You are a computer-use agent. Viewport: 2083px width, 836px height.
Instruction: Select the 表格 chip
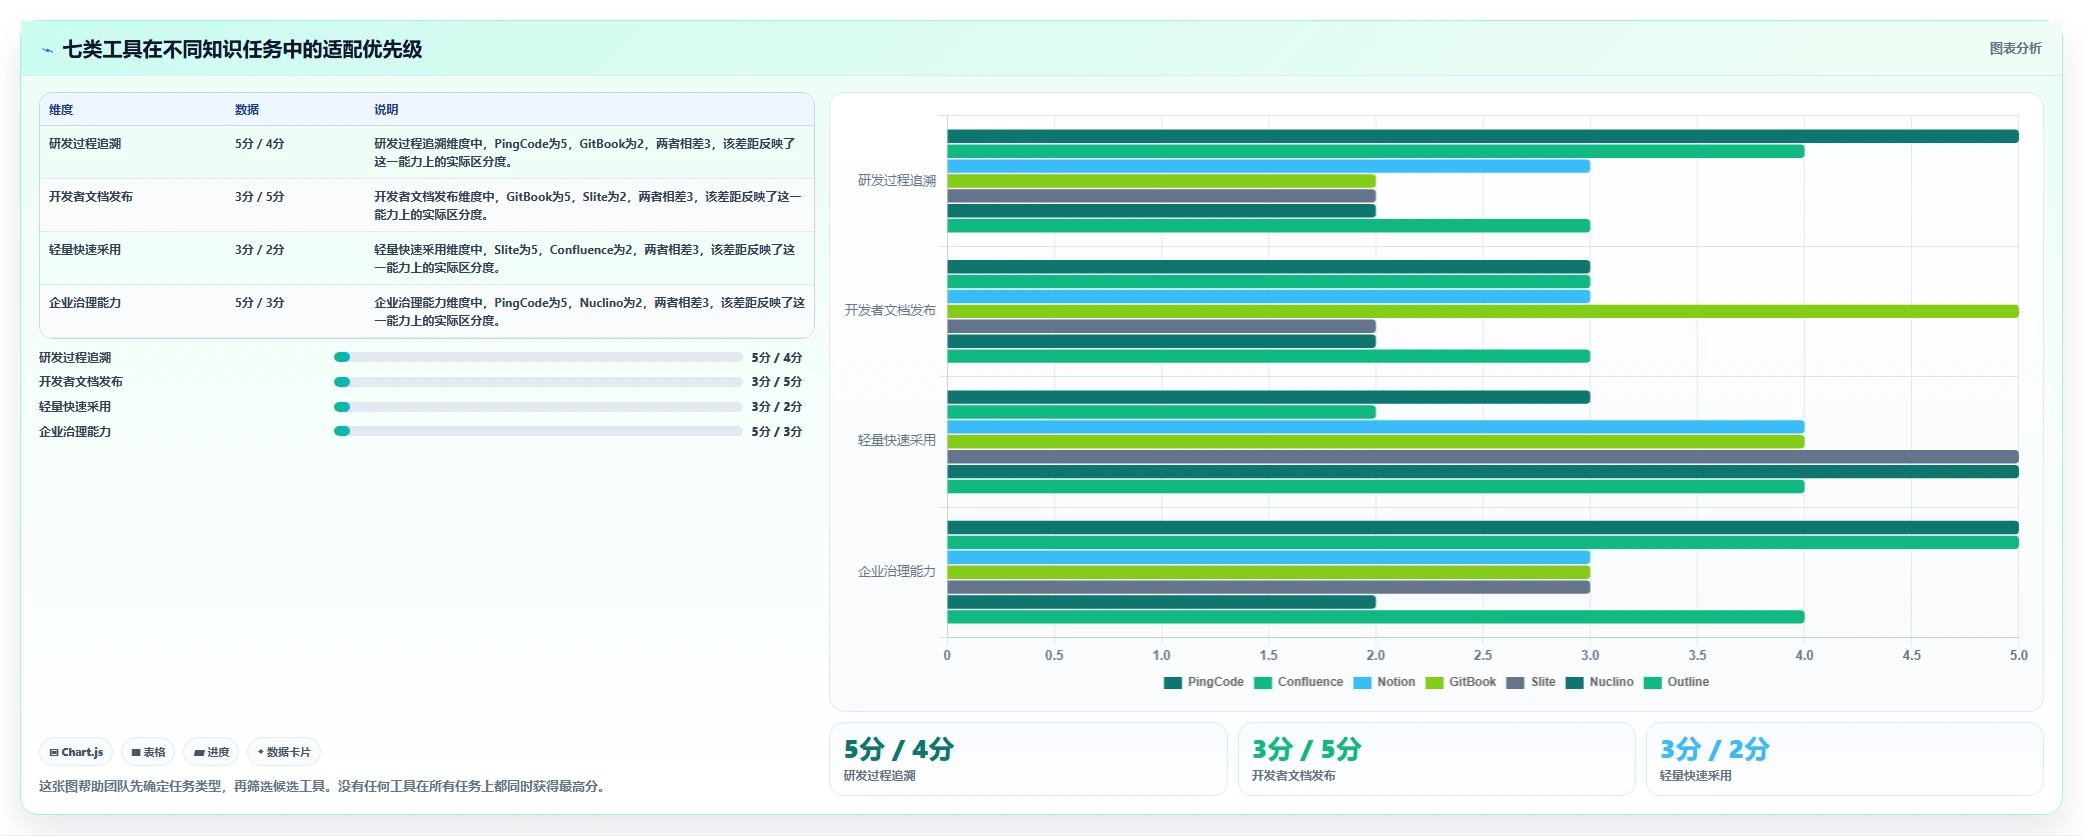click(x=148, y=752)
